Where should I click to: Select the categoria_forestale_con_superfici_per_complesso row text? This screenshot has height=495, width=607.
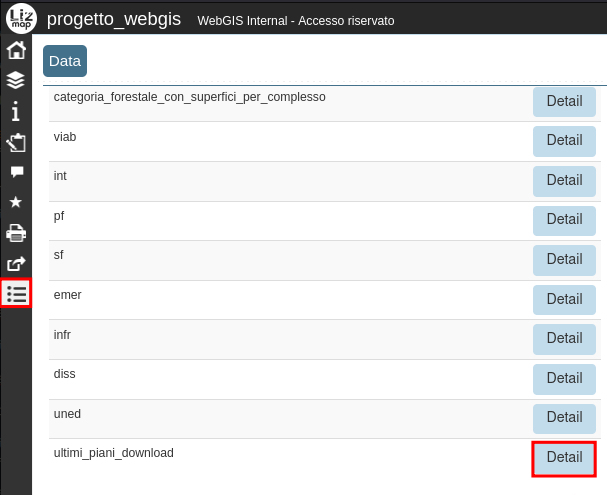[x=189, y=97]
